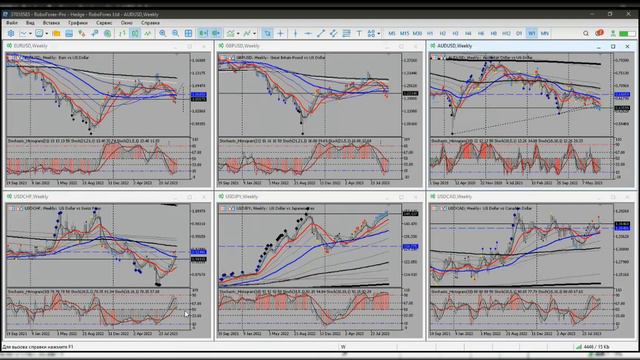Switch chart to line chart display

coord(147,33)
